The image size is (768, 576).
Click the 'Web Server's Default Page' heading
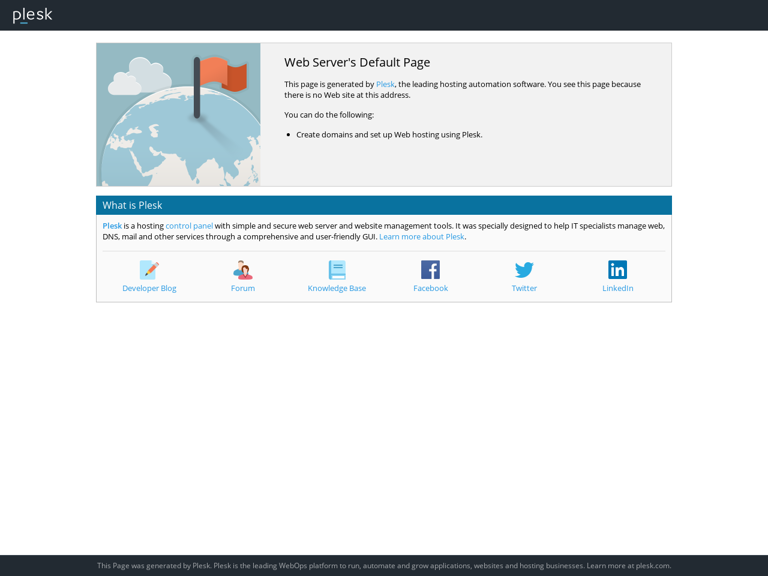pyautogui.click(x=357, y=62)
